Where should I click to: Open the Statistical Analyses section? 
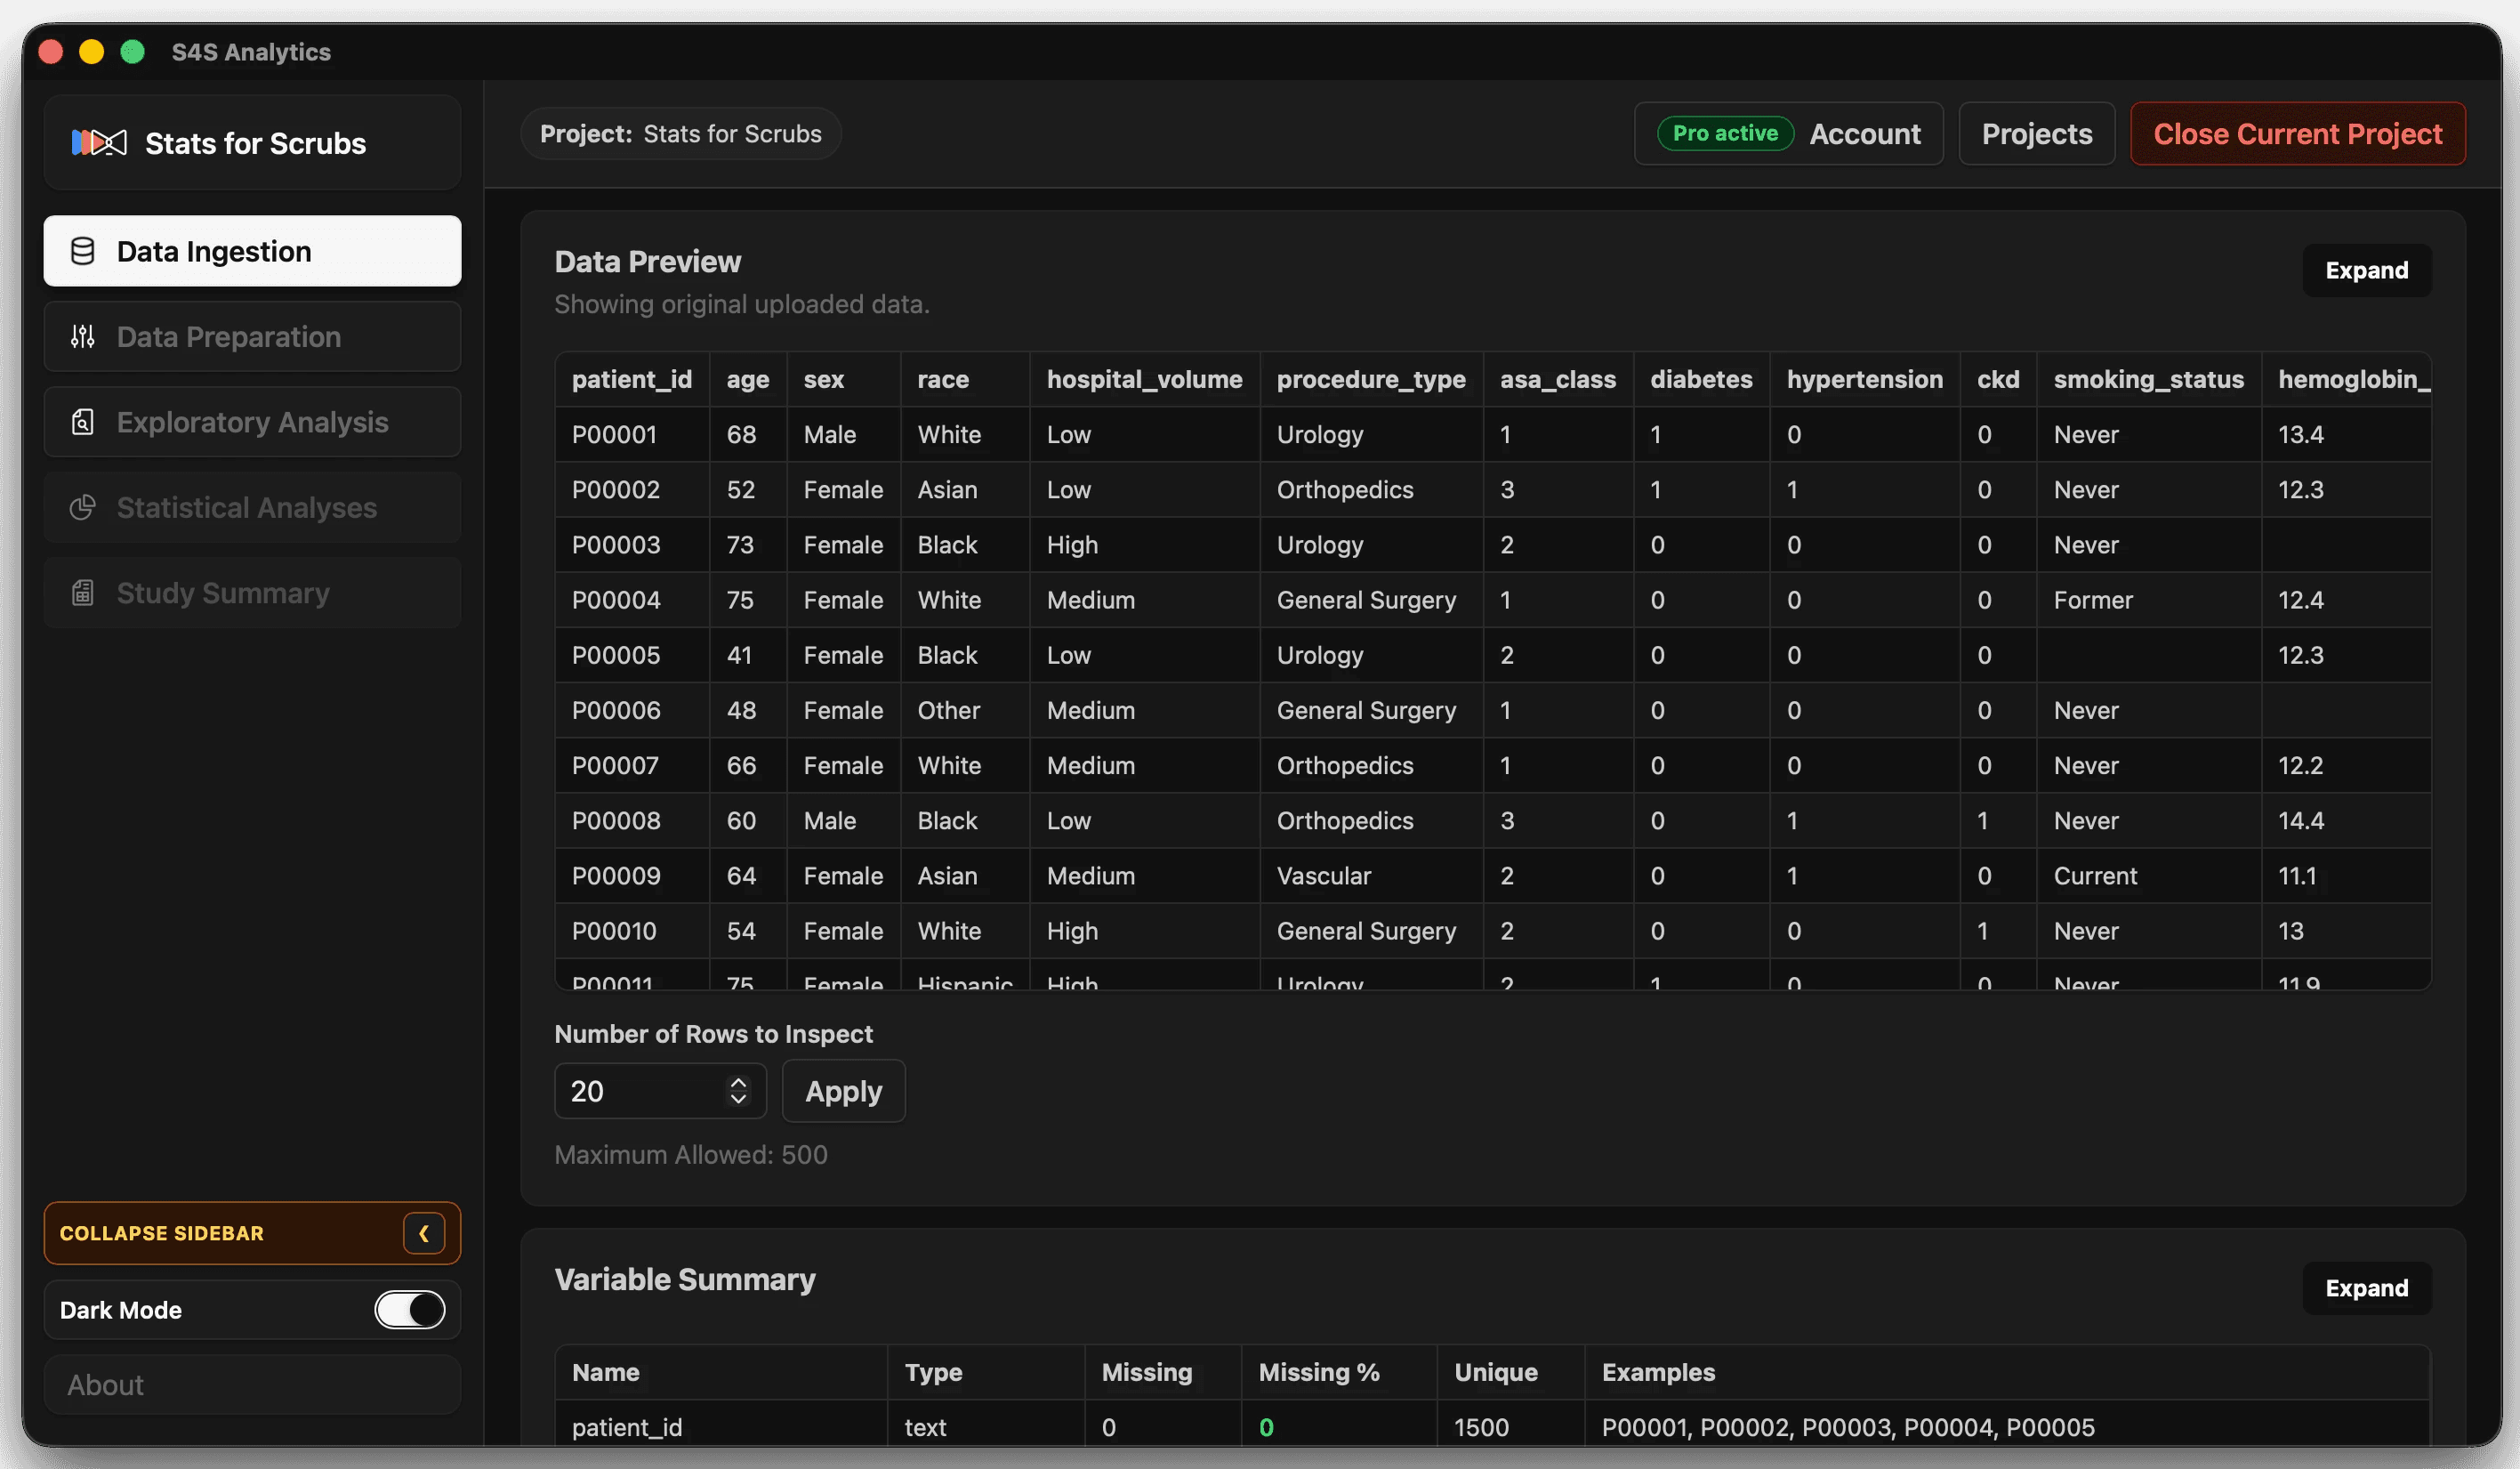pos(246,507)
